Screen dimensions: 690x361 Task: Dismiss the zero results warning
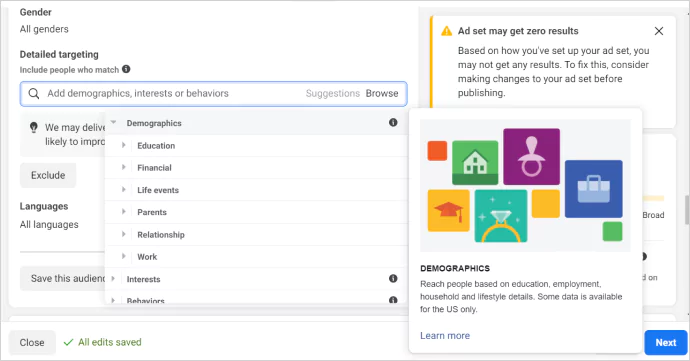point(659,31)
